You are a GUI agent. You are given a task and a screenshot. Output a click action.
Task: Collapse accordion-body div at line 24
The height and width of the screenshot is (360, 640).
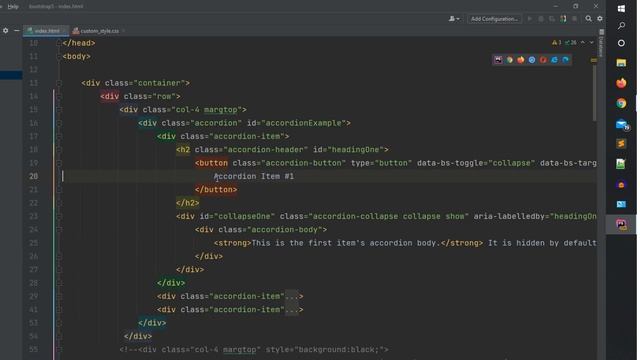tap(59, 230)
